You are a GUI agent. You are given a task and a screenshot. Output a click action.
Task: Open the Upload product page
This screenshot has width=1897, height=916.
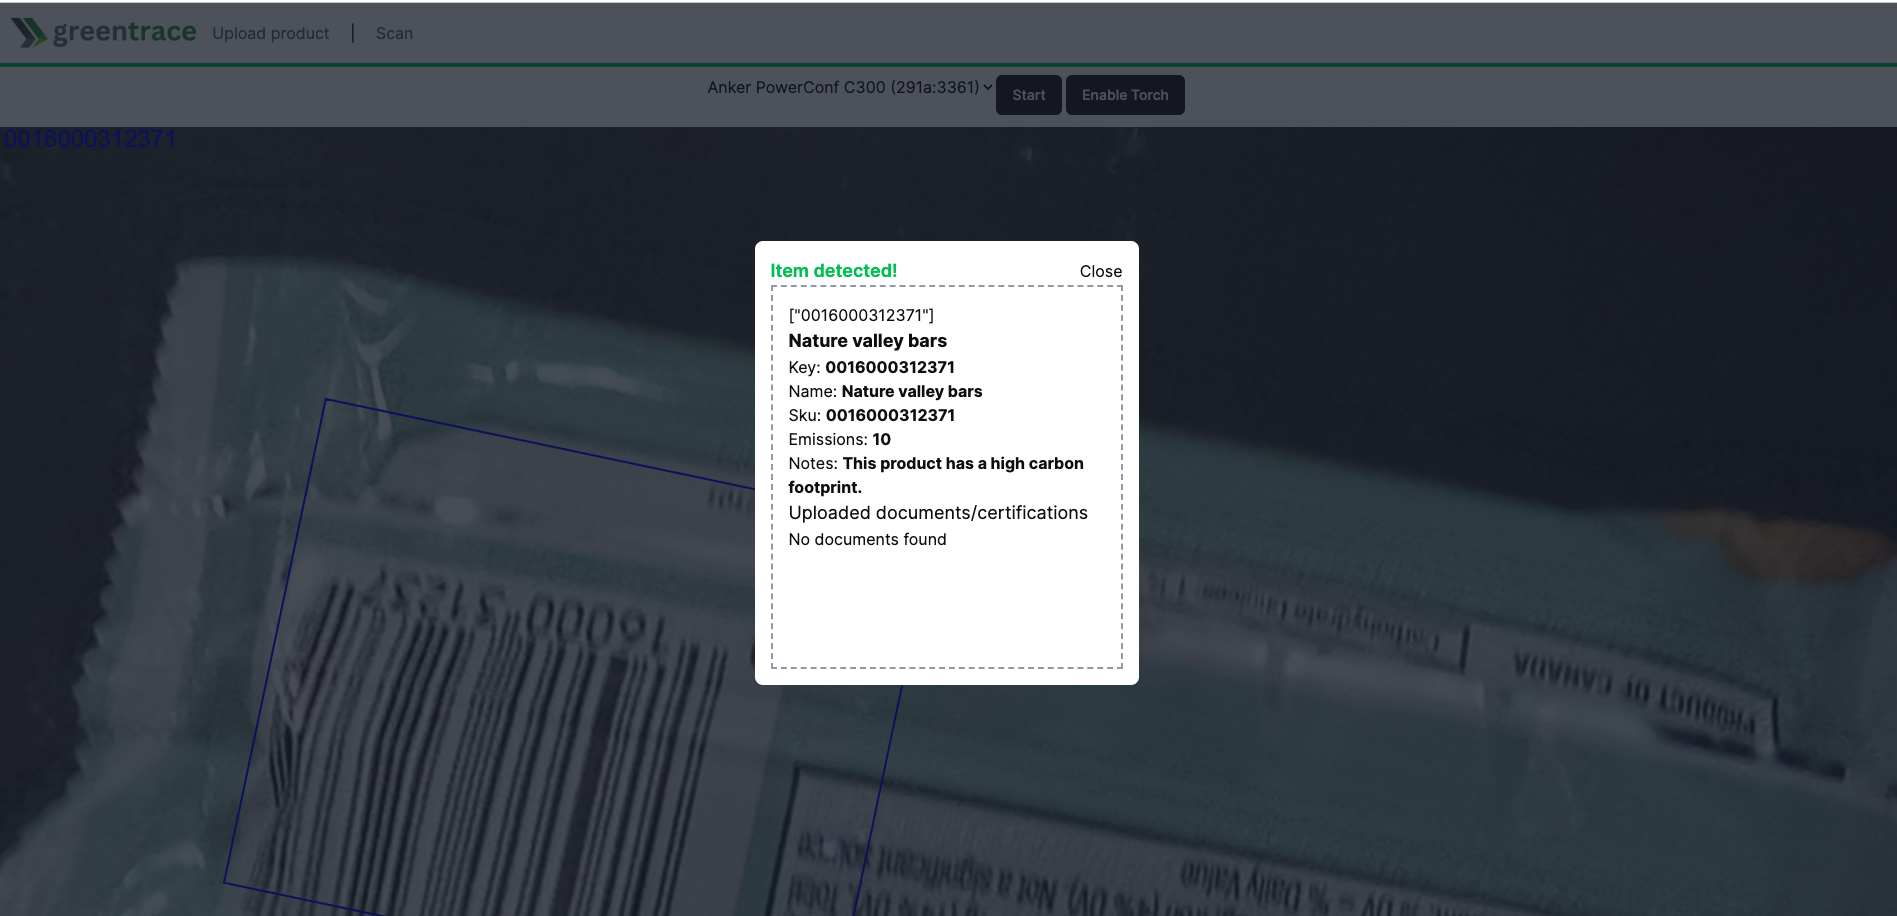click(x=270, y=33)
